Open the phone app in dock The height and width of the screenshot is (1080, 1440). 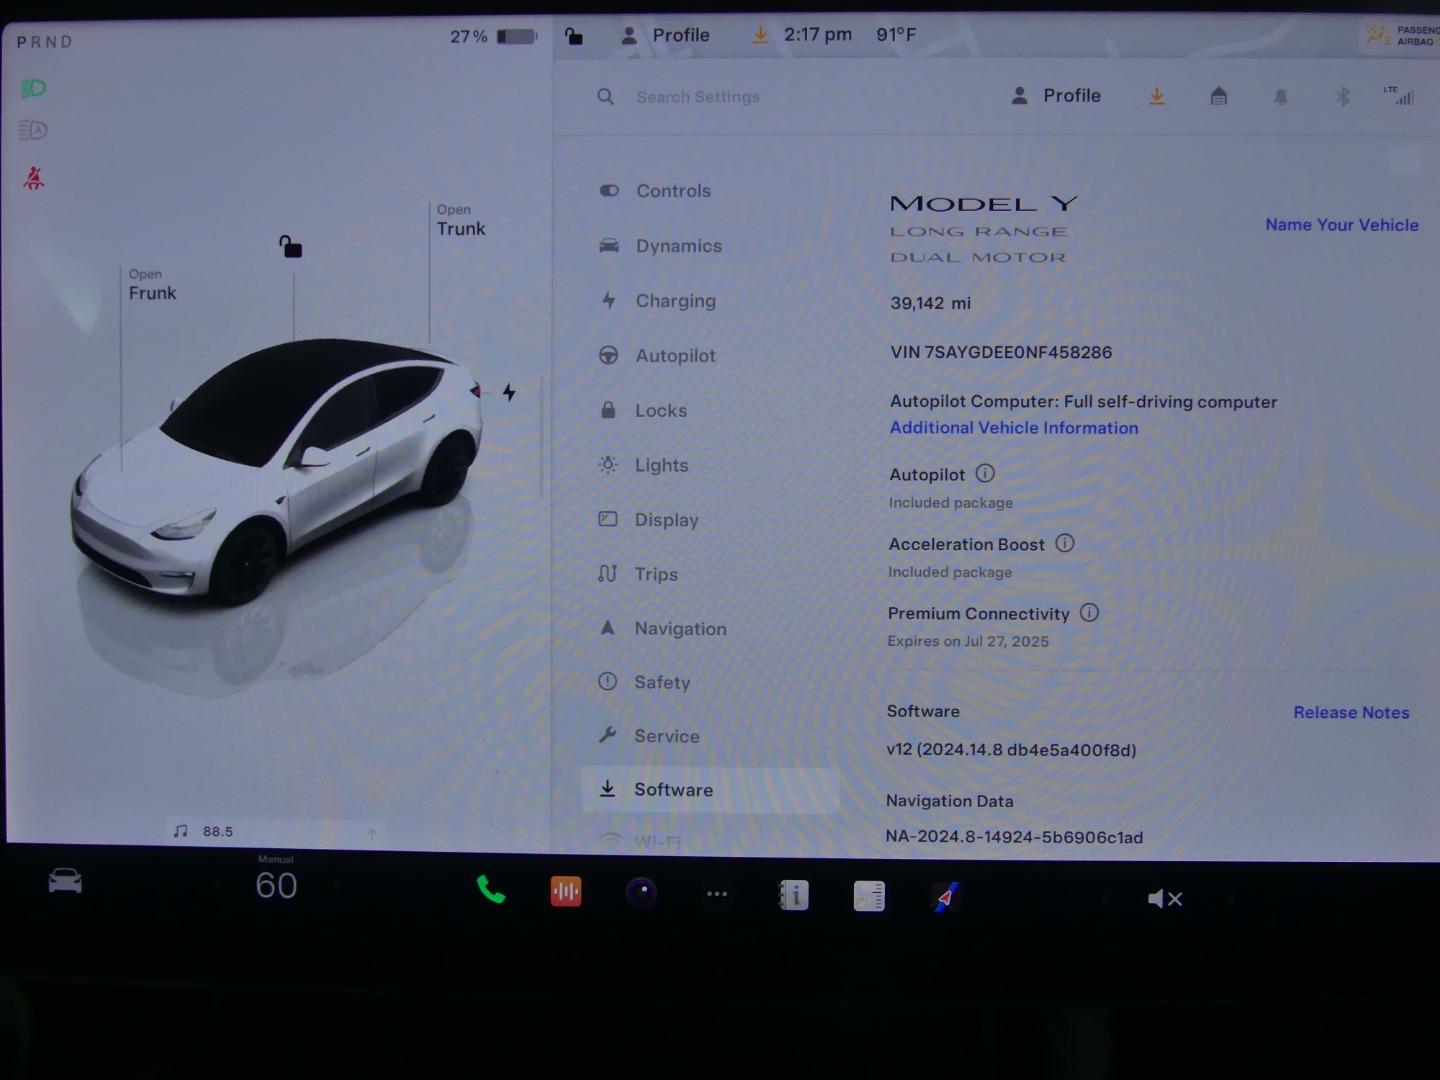click(x=490, y=889)
